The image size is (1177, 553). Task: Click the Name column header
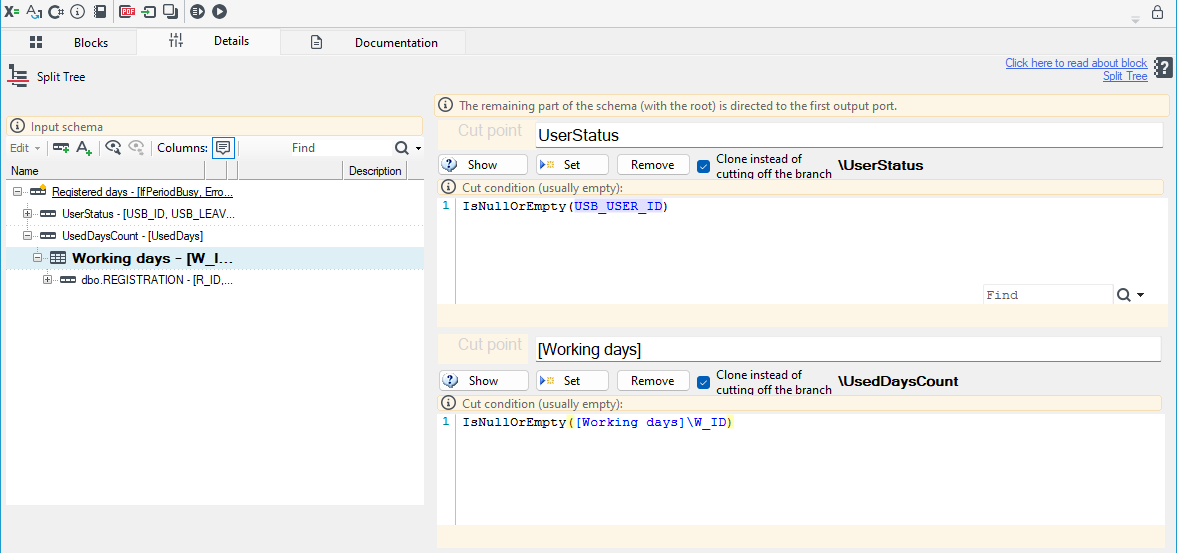tap(105, 171)
